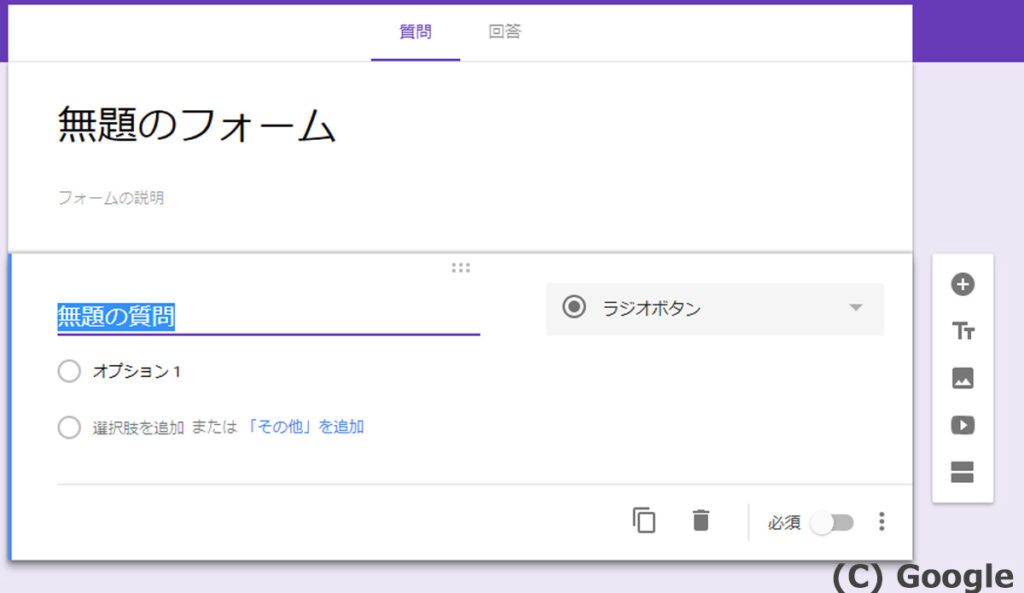Toggle the 必須 required switch
1024x593 pixels.
click(832, 522)
